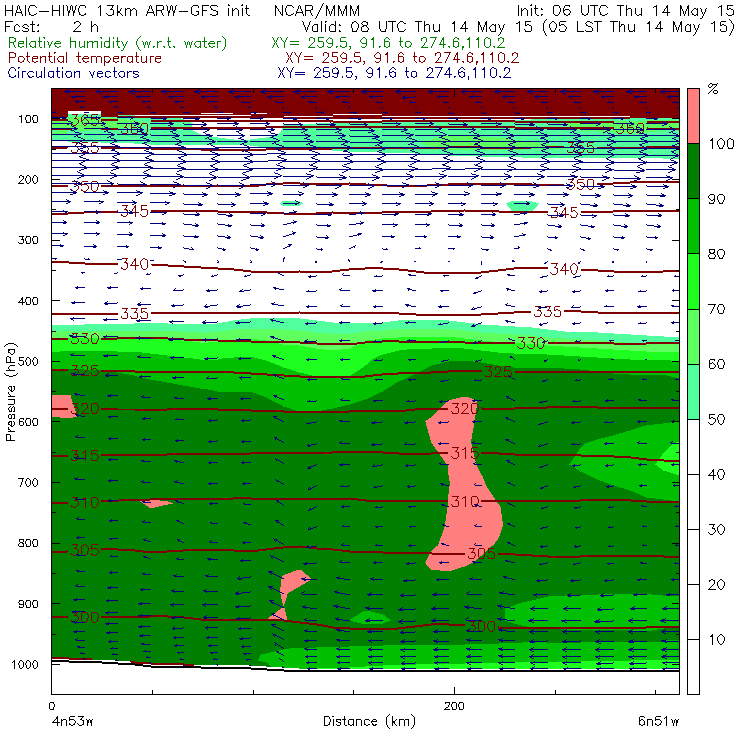Click the '0' distance axis label
The width and height of the screenshot is (740, 740).
tap(52, 706)
